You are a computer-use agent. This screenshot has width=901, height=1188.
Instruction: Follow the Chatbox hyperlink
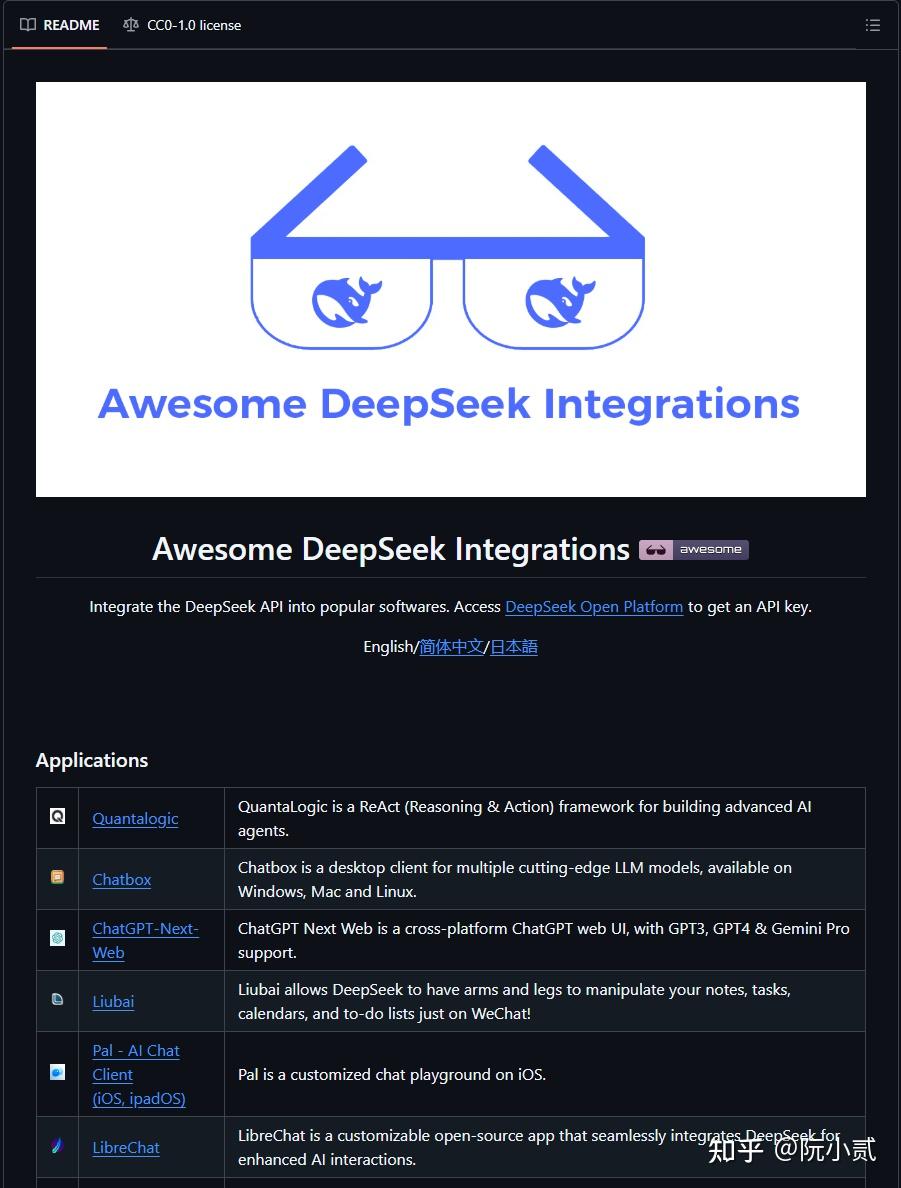coord(121,879)
